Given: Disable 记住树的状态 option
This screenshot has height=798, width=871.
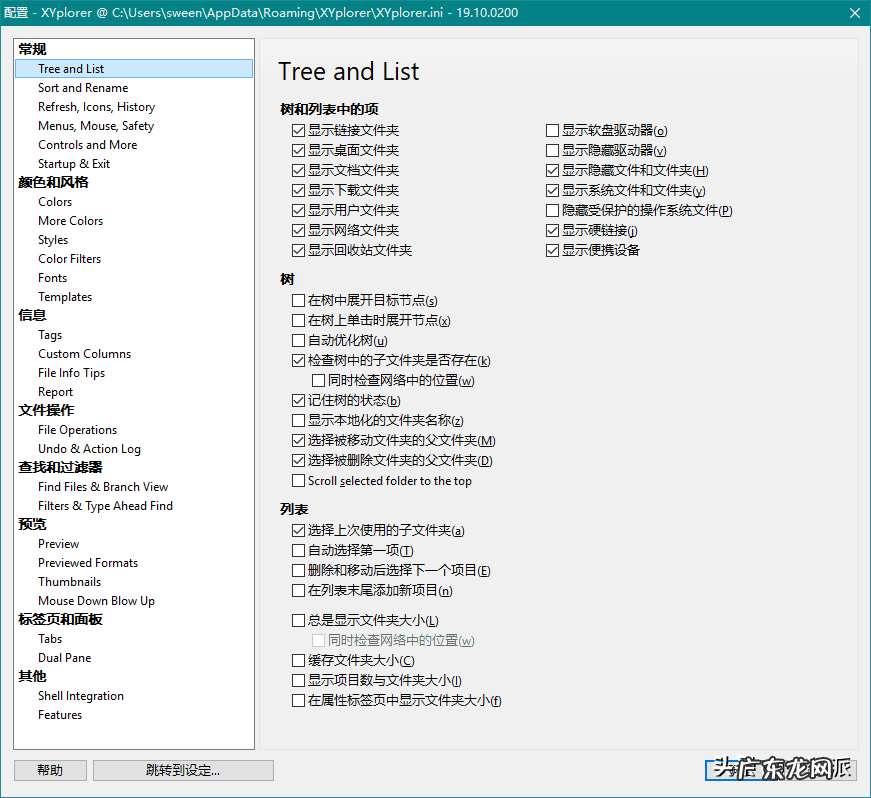Looking at the screenshot, I should pos(298,401).
